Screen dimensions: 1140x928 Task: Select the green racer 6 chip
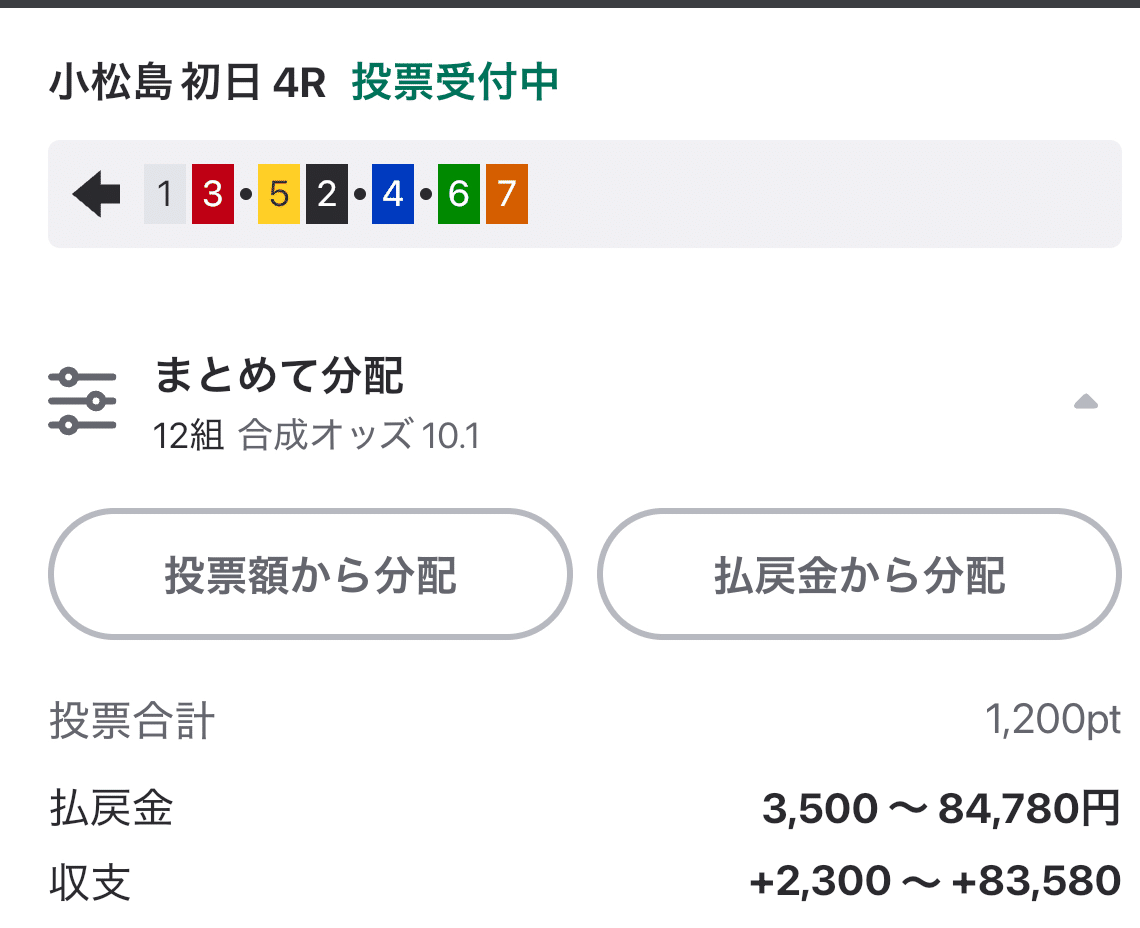(457, 195)
